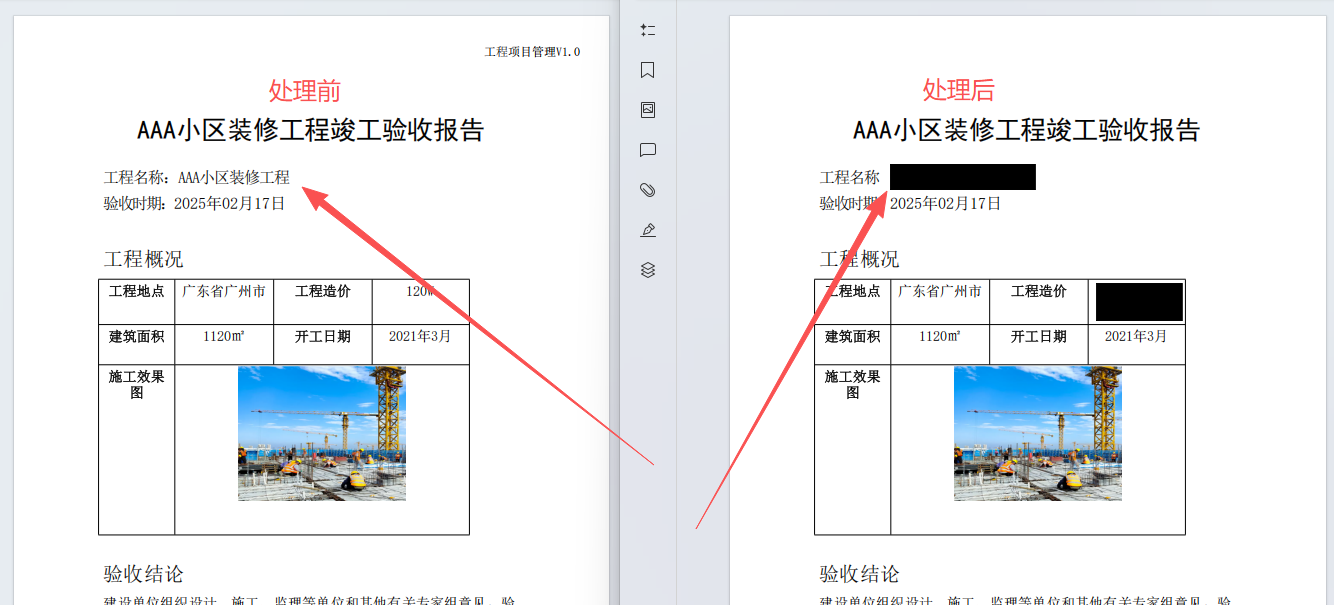Open the attachments paperclip panel
Screen dimensions: 1334x605
pyautogui.click(x=647, y=189)
